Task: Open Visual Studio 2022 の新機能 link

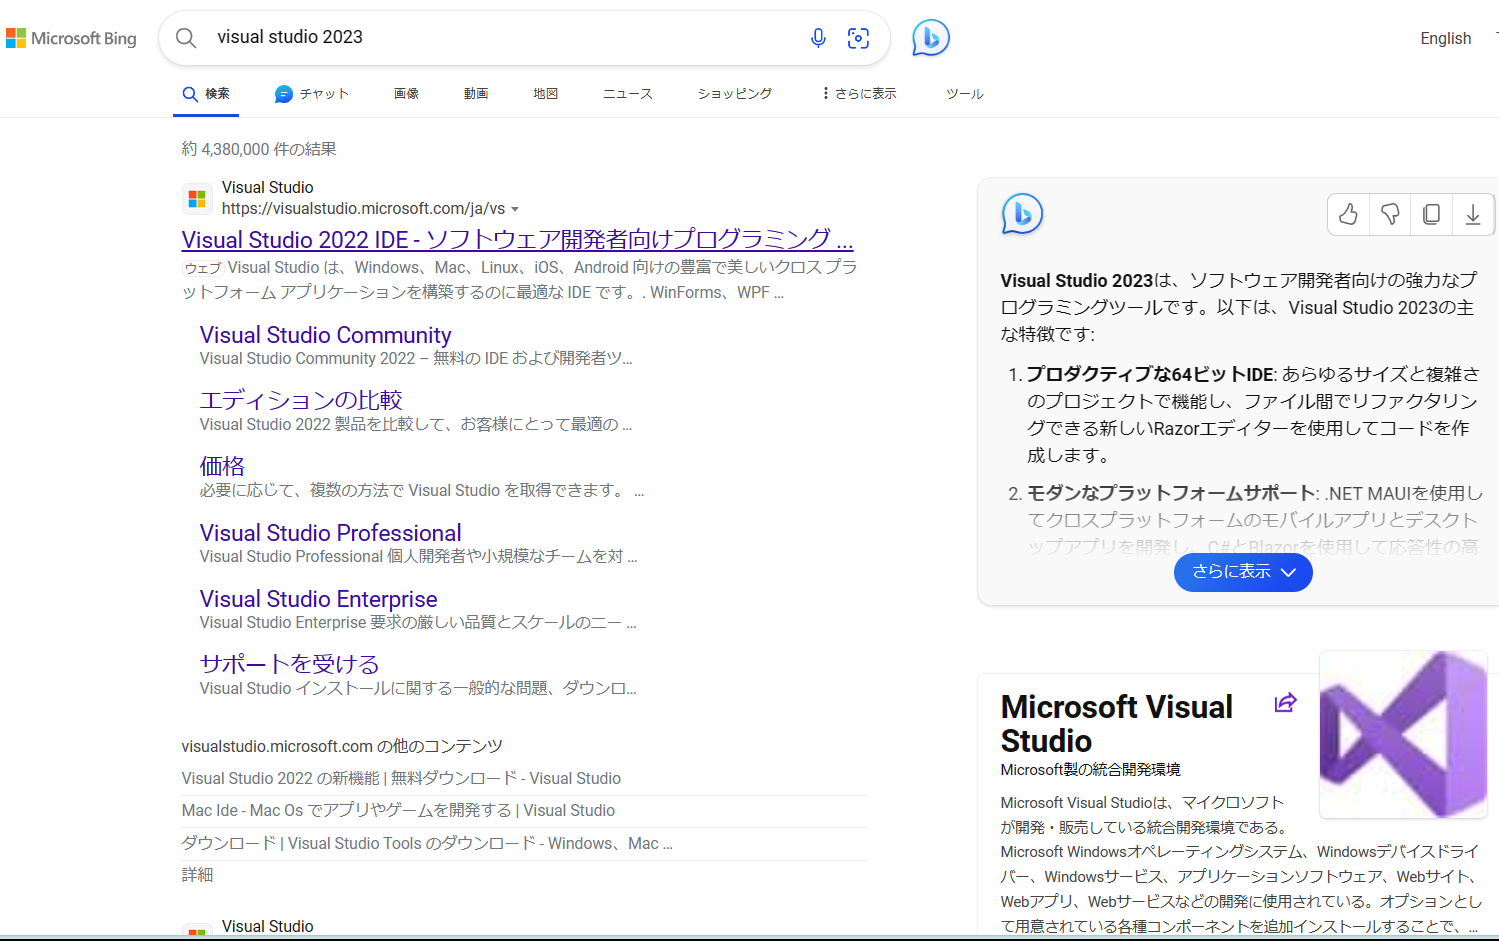Action: [401, 778]
